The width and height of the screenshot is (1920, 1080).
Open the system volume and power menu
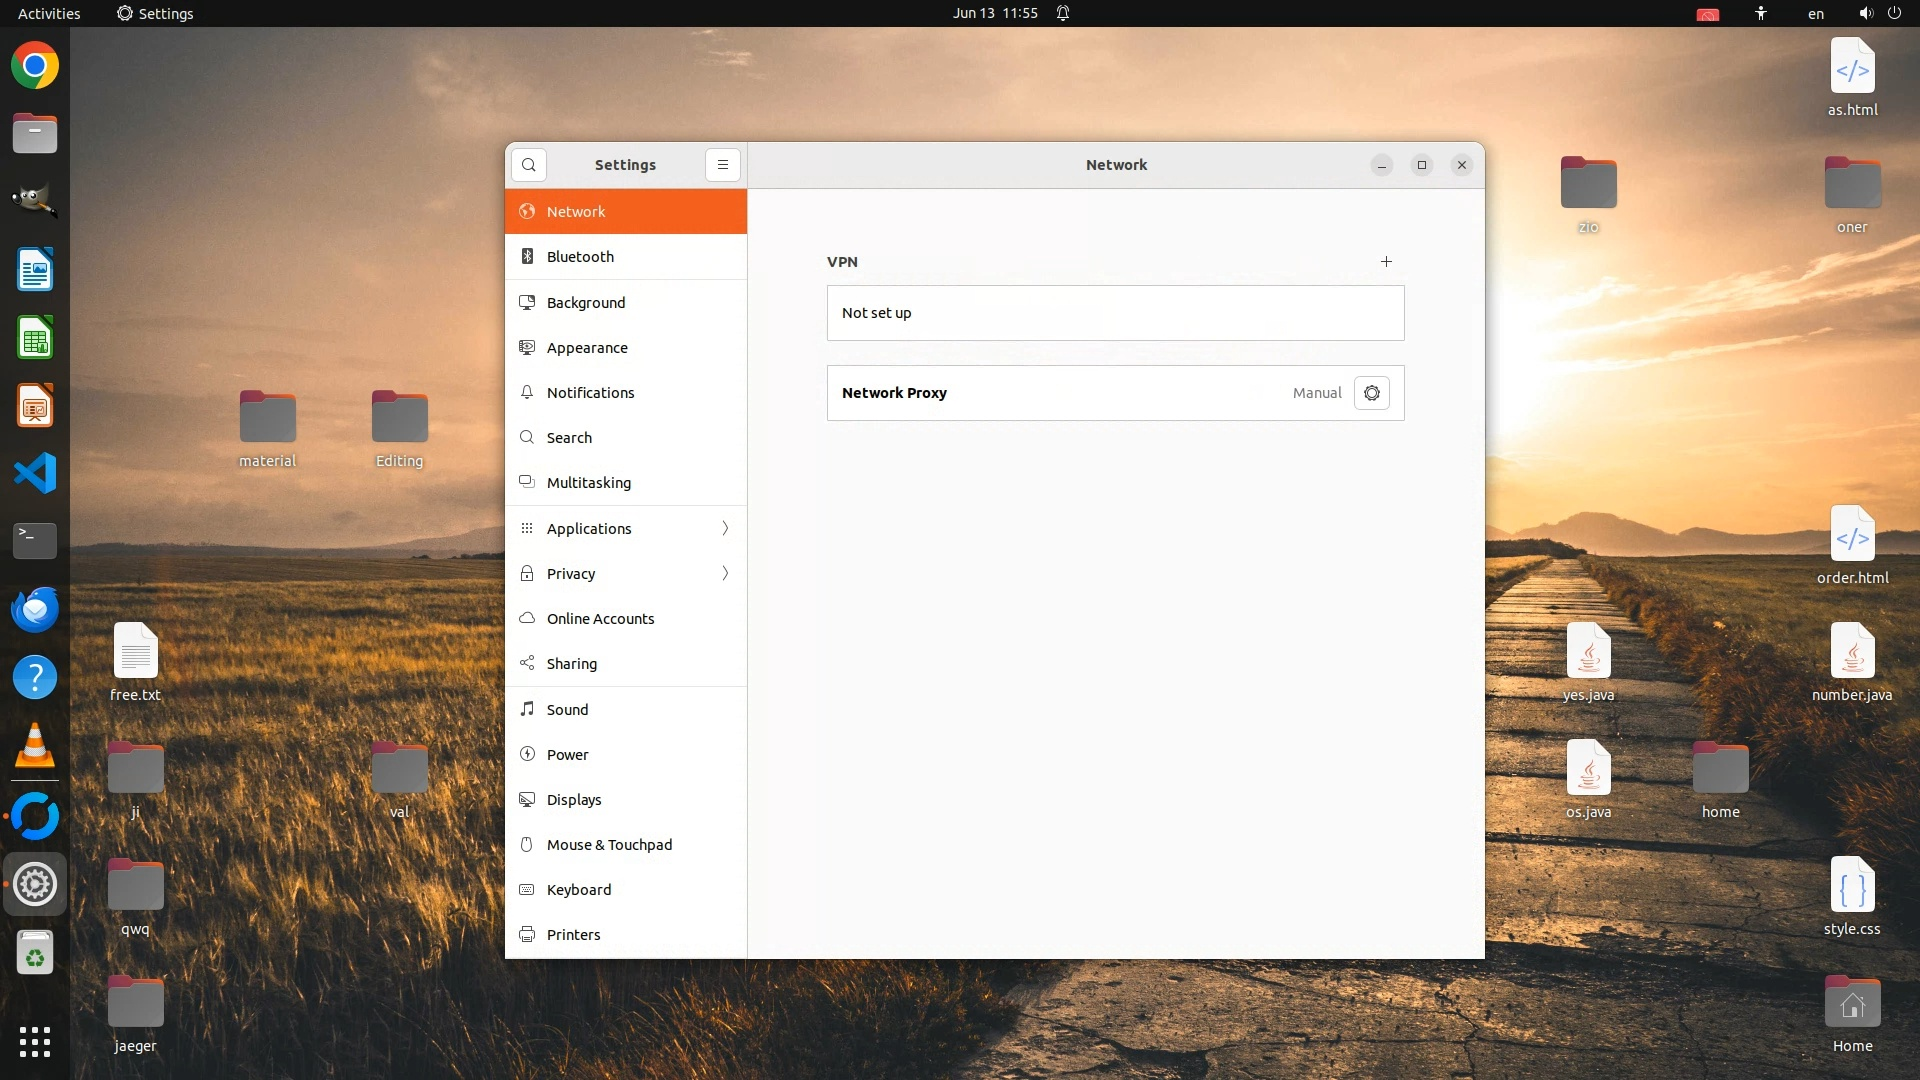click(x=1879, y=14)
